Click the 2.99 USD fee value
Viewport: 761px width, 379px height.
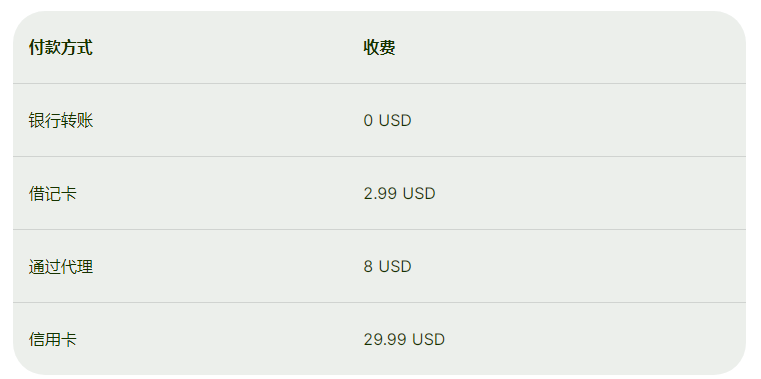coord(399,194)
